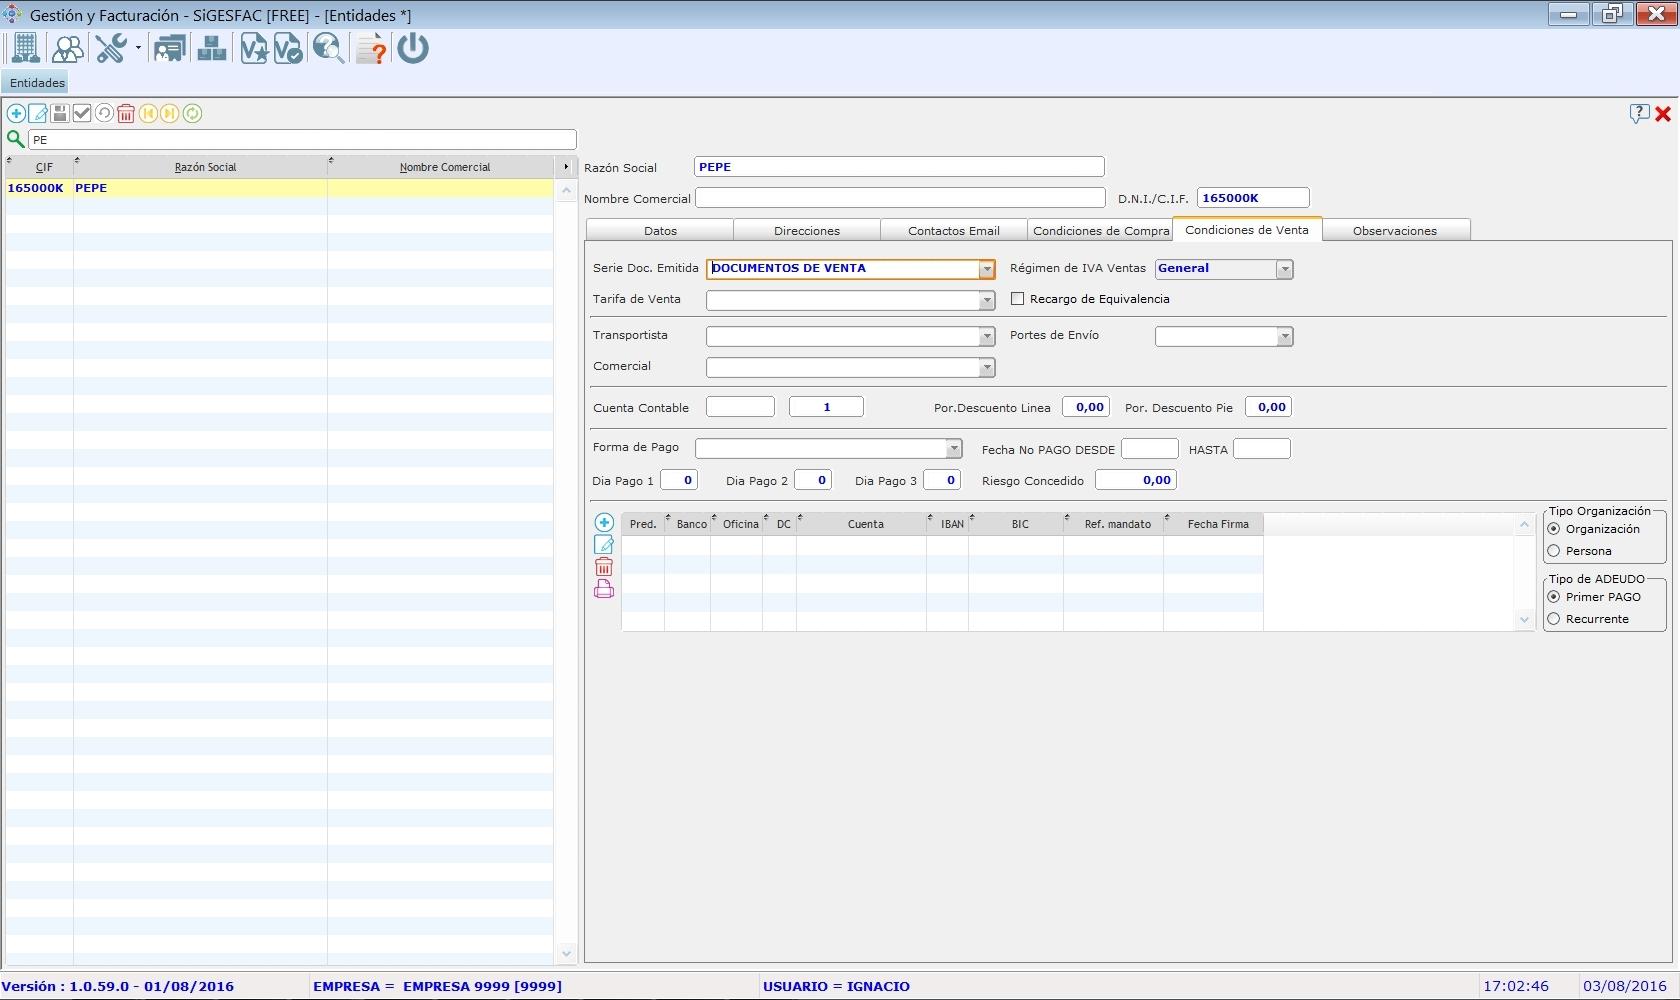Open the Portes de Envío dropdown
This screenshot has height=1000, width=1680.
(1285, 336)
